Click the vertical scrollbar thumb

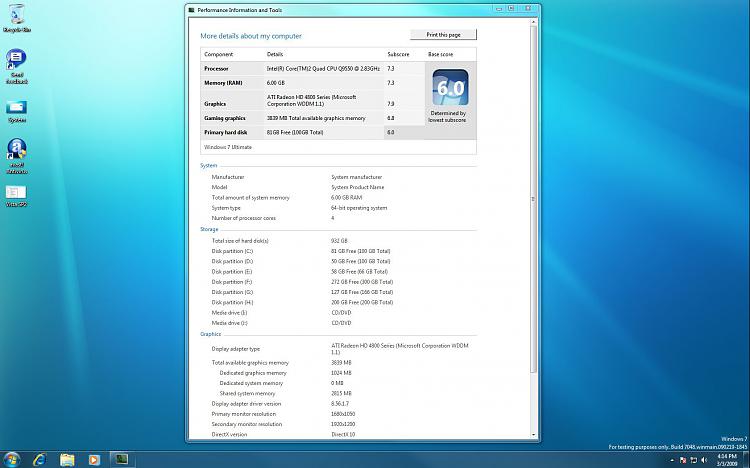534,199
